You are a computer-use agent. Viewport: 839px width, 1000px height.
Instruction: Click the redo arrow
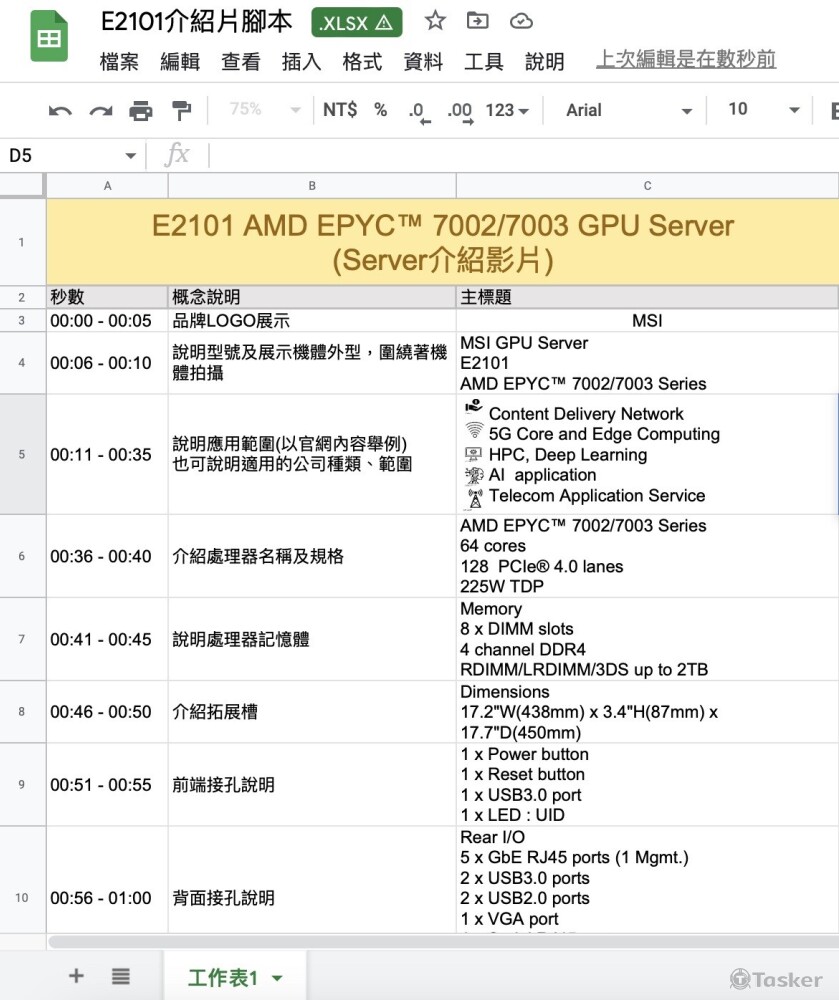point(101,110)
